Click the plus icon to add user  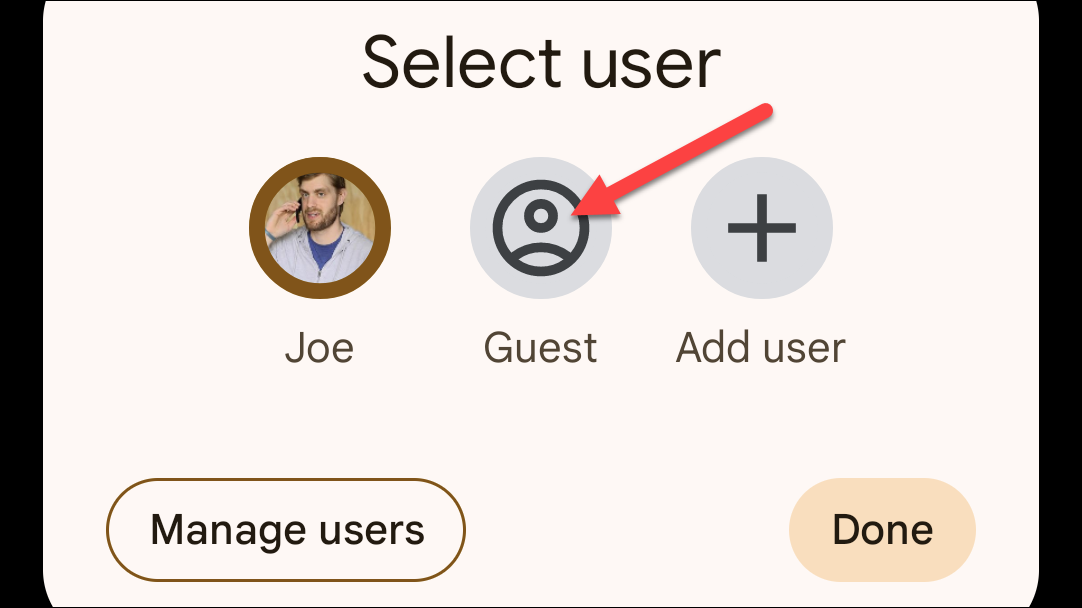tap(761, 228)
